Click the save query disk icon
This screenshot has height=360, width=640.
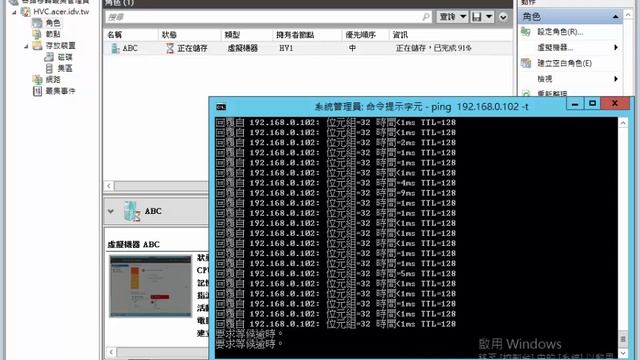pyautogui.click(x=476, y=17)
